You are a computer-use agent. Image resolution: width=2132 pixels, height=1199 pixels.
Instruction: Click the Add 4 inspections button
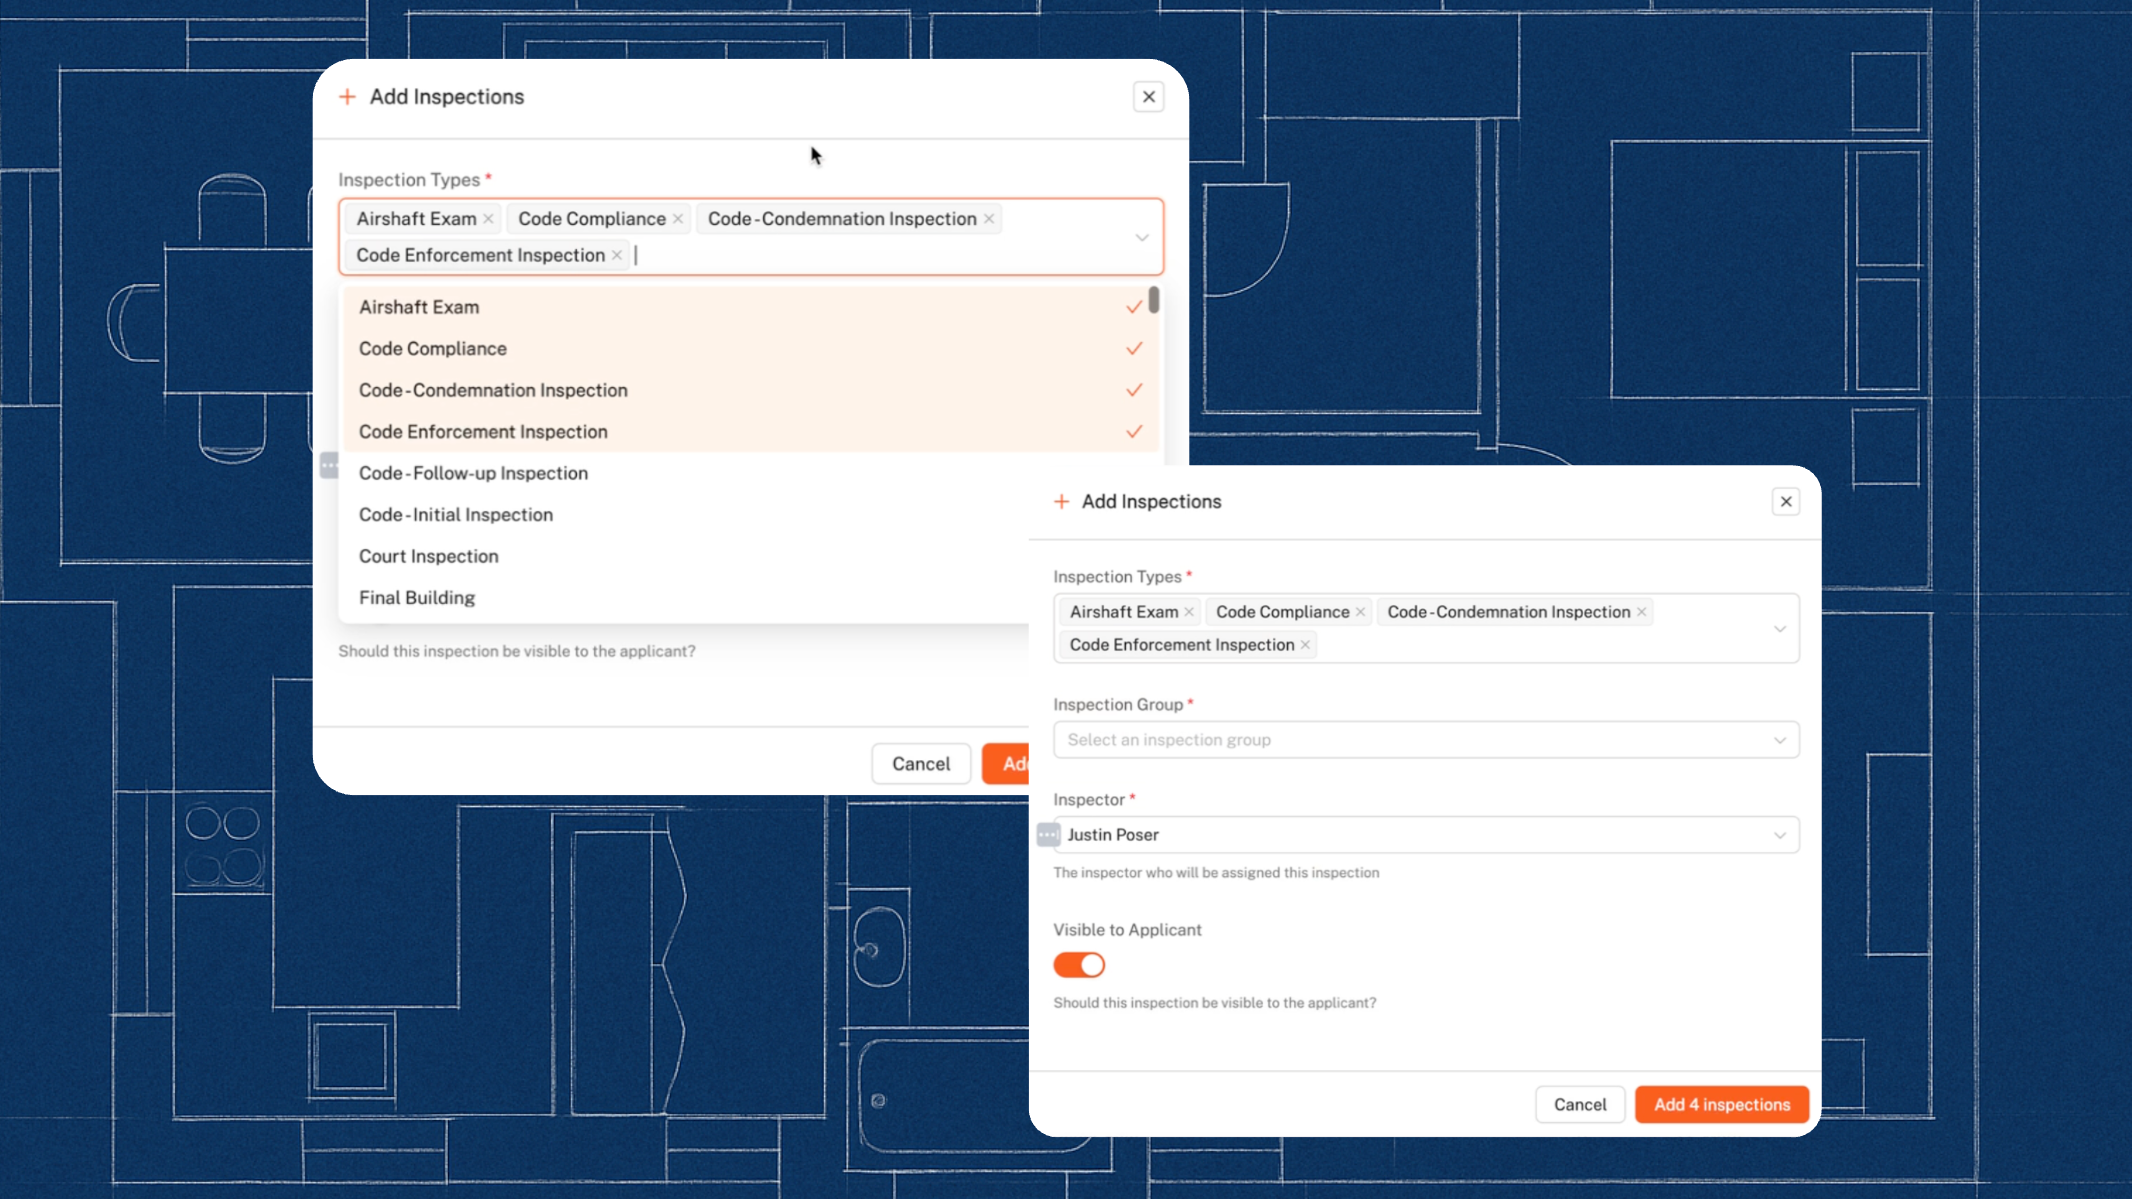1721,1104
